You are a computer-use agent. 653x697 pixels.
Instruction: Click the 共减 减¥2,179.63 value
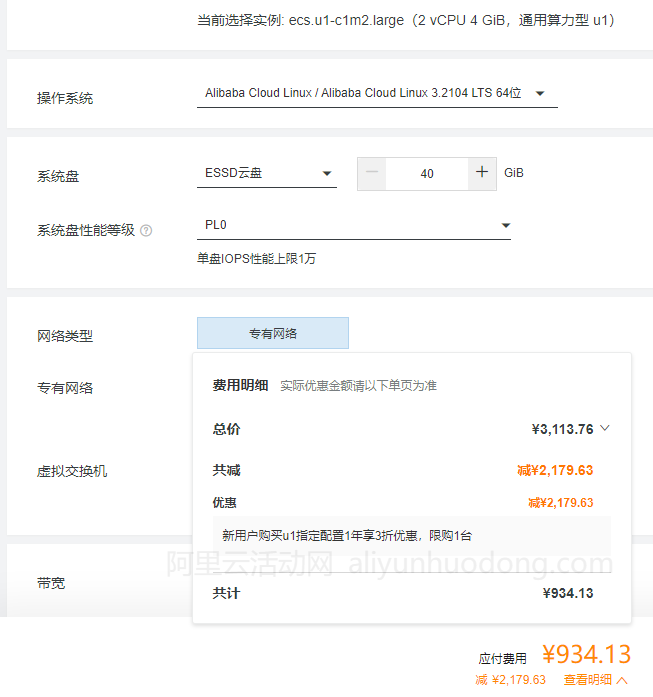pos(555,470)
